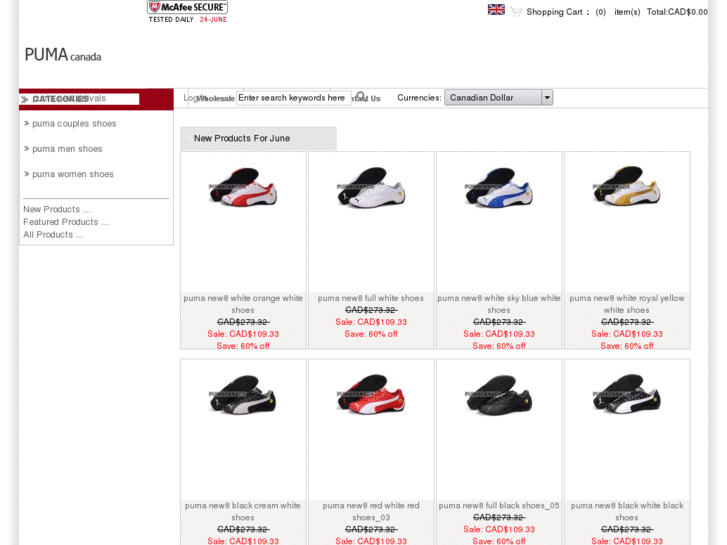Open puma men shoes category
Screen dimensions: 727x545
67,149
